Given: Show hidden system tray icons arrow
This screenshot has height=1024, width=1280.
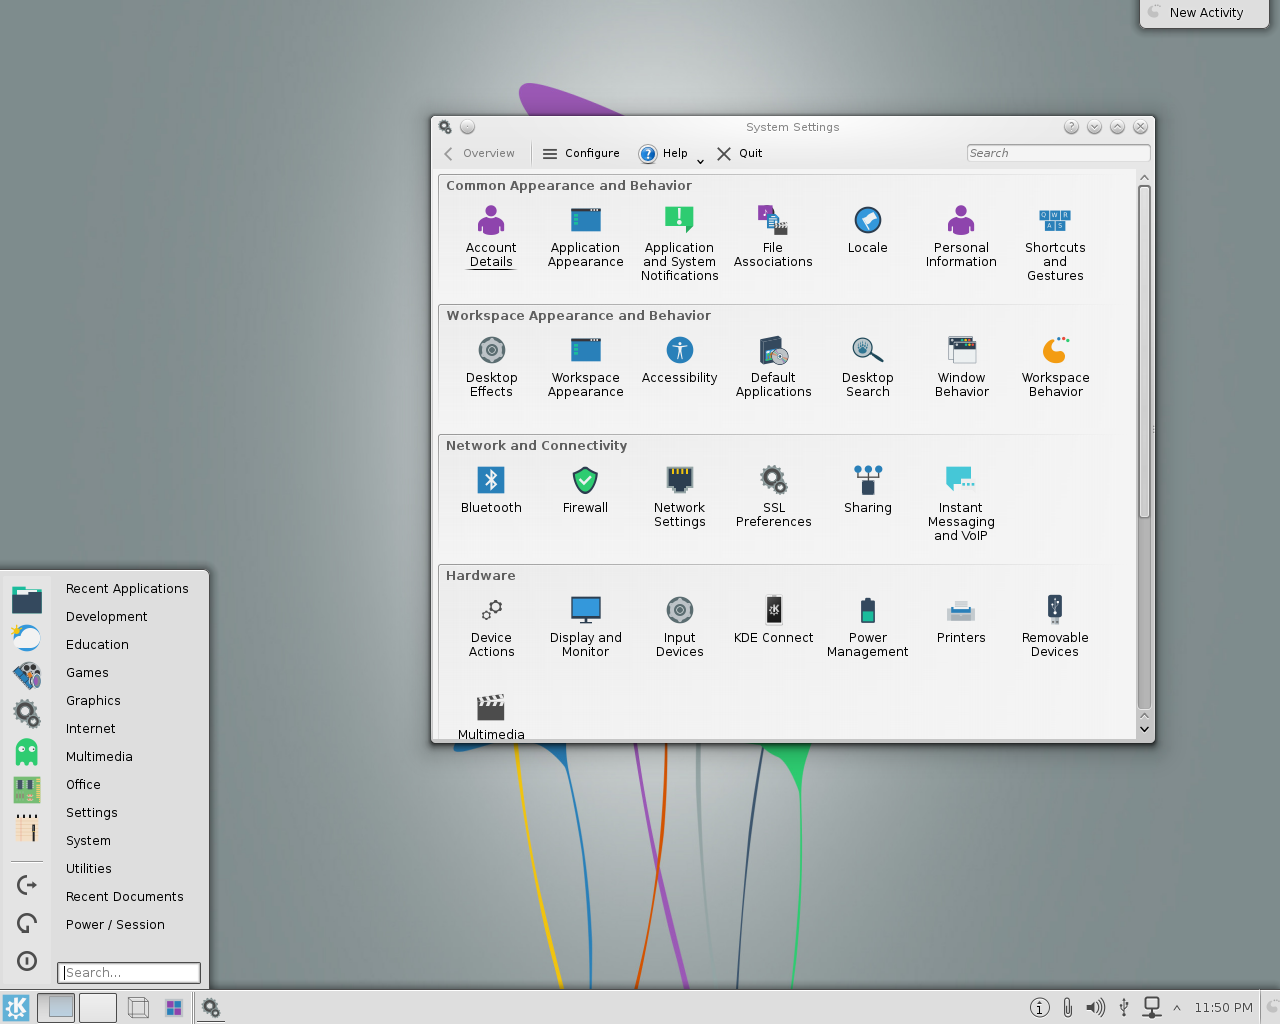Looking at the screenshot, I should tap(1177, 1008).
